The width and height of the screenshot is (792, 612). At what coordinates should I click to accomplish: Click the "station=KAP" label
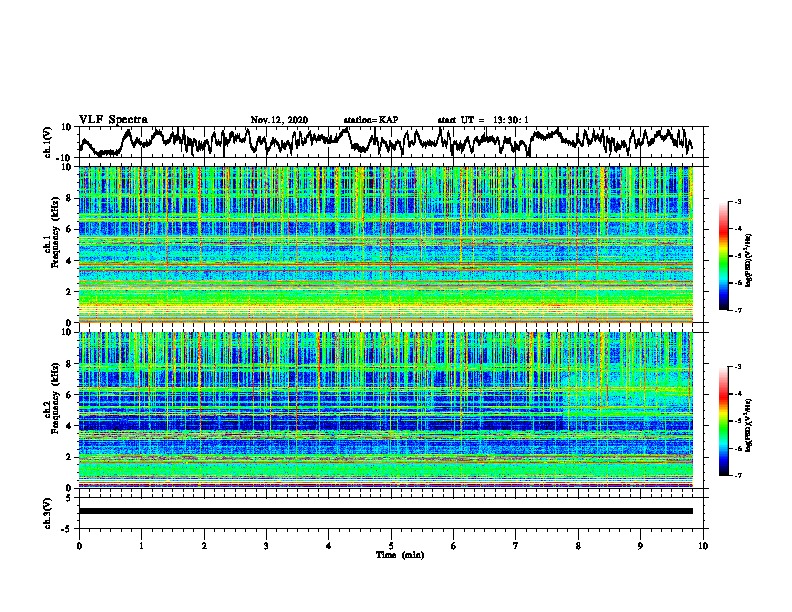tap(371, 120)
